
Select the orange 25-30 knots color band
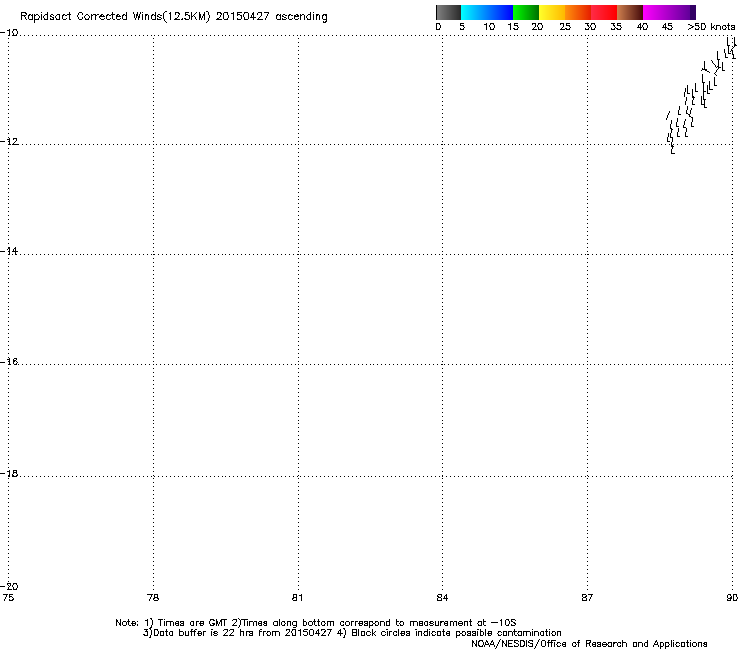(x=578, y=12)
